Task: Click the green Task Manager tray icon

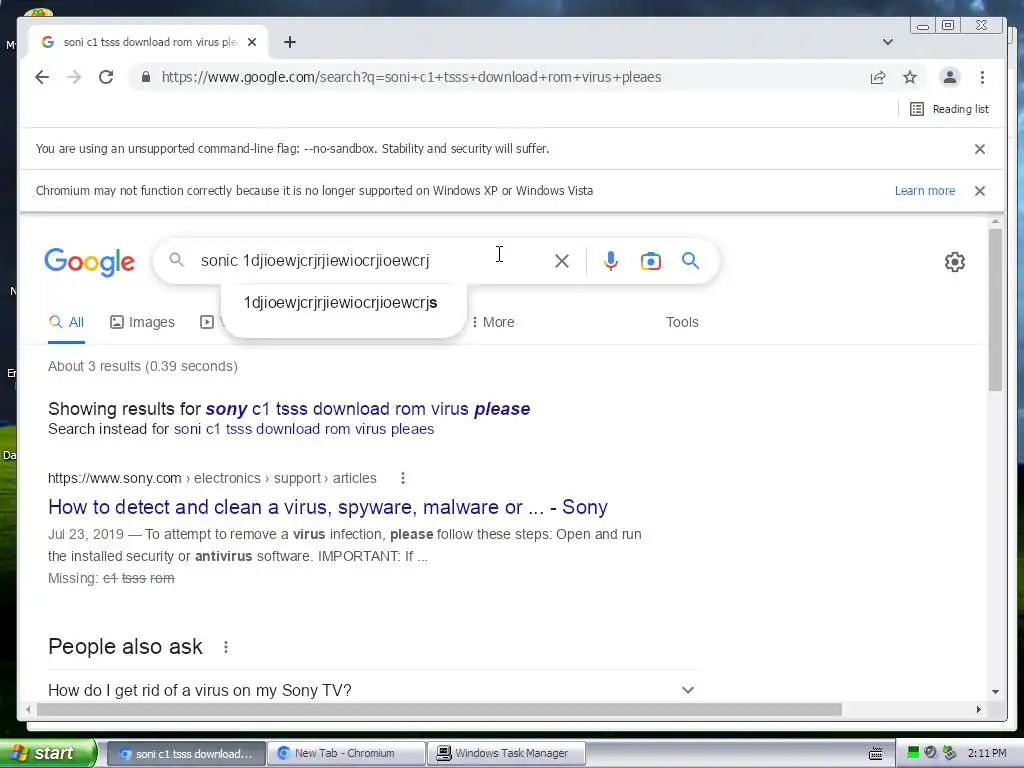Action: pyautogui.click(x=914, y=753)
